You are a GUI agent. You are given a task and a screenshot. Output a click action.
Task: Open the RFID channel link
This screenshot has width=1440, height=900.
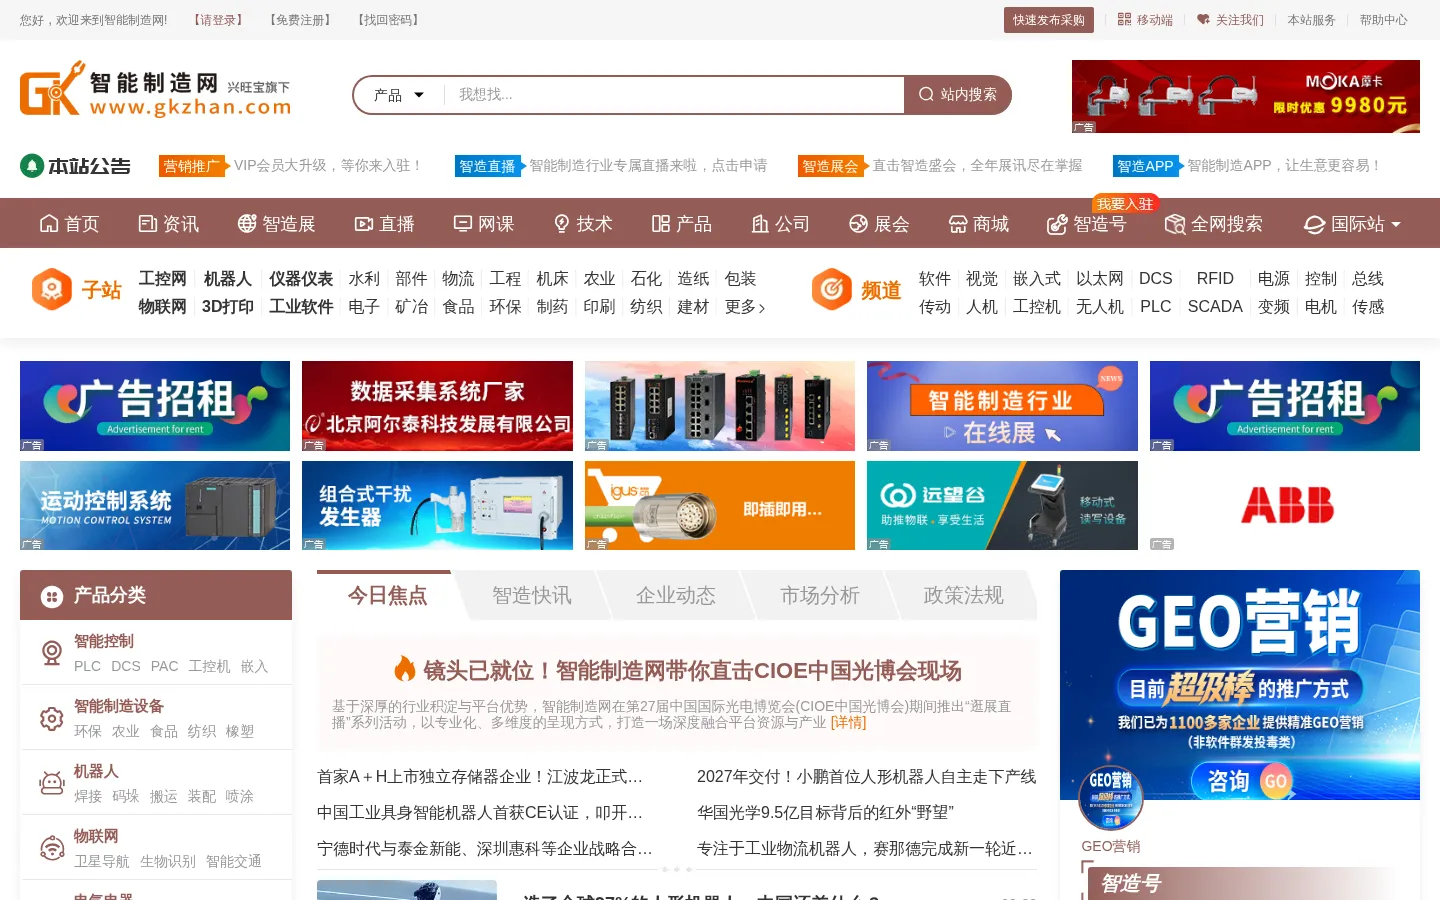[1215, 279]
